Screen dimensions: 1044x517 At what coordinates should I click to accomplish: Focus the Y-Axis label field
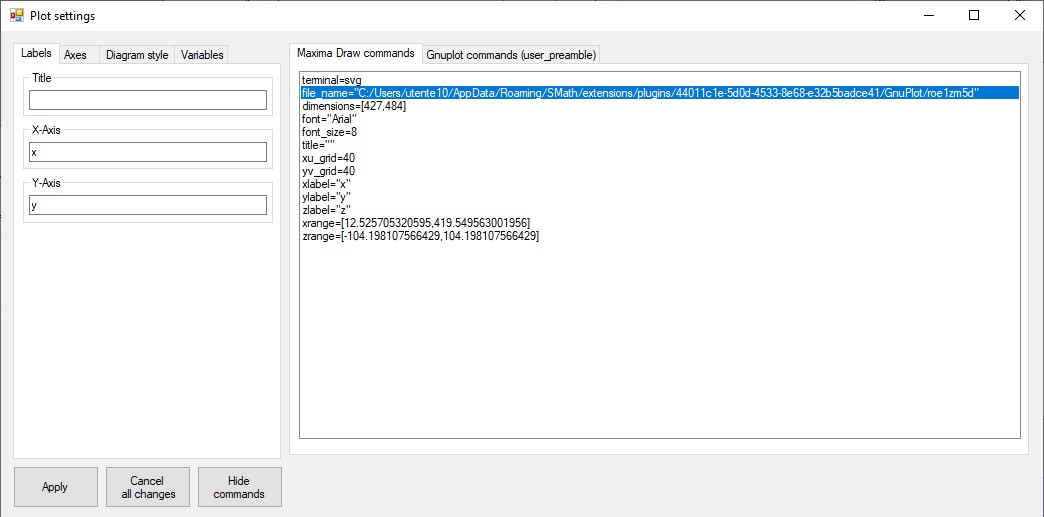click(148, 205)
